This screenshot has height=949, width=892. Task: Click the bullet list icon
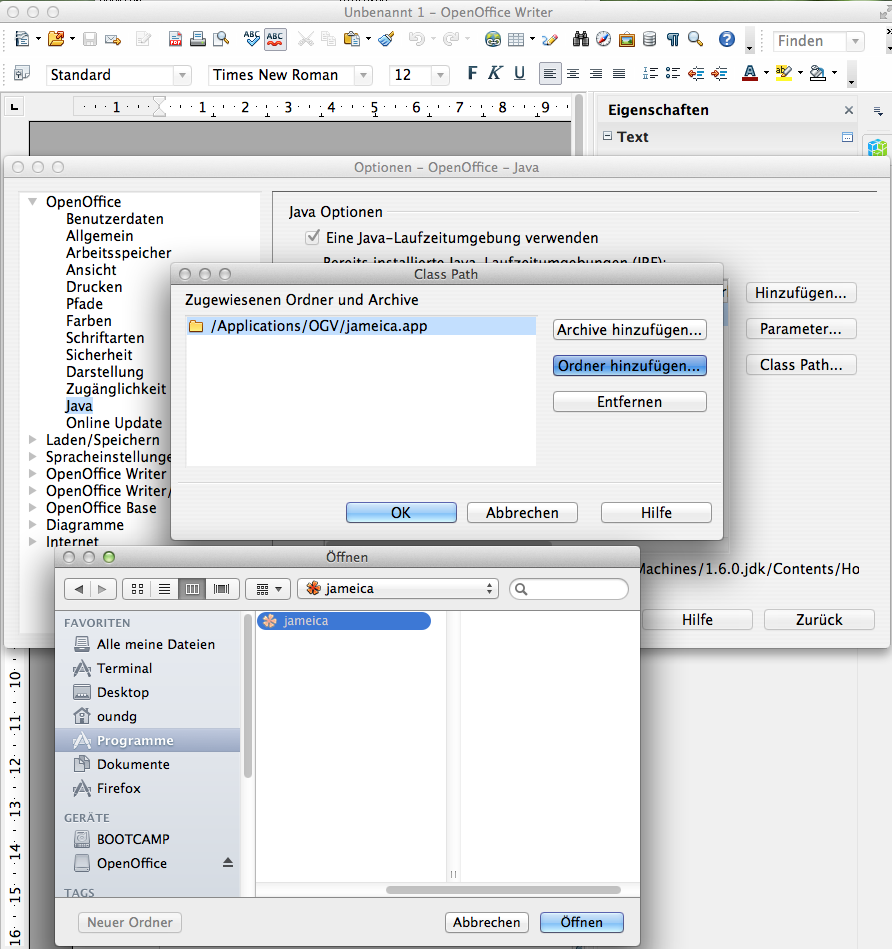pos(672,73)
